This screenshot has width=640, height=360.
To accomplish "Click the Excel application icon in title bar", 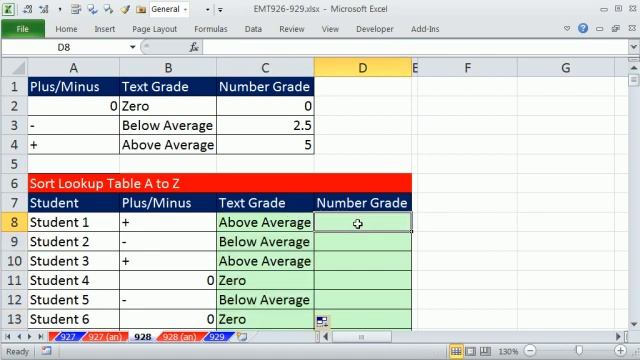I will pos(8,9).
